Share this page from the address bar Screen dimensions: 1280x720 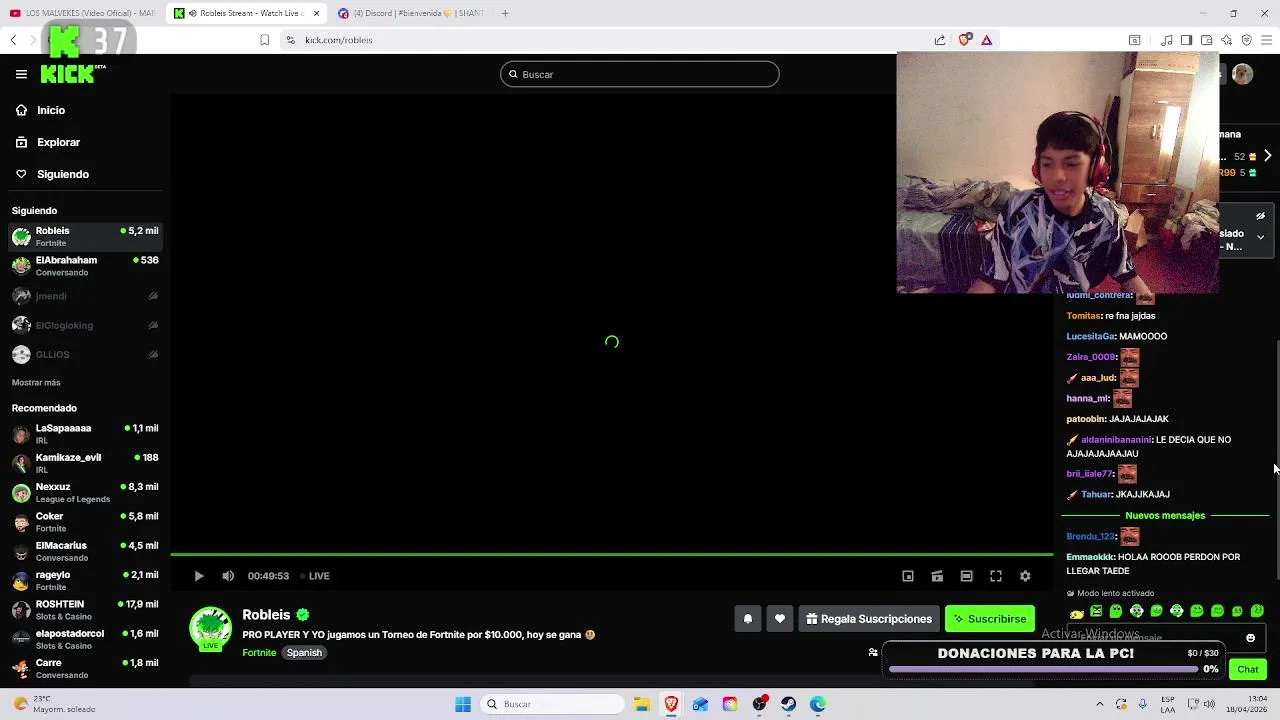940,40
